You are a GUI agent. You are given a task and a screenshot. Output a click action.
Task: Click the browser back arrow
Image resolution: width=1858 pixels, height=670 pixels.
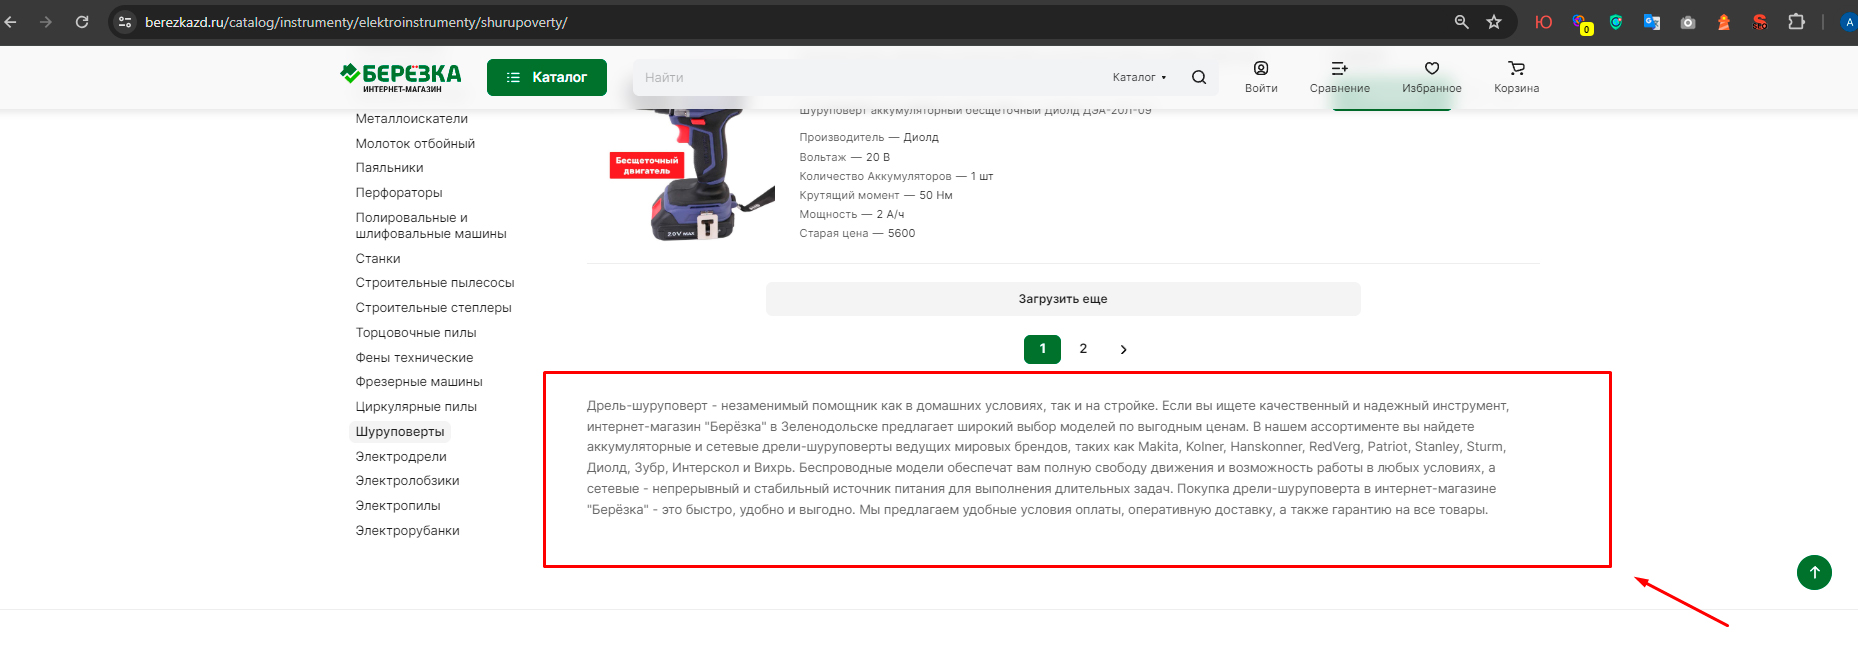pyautogui.click(x=11, y=22)
